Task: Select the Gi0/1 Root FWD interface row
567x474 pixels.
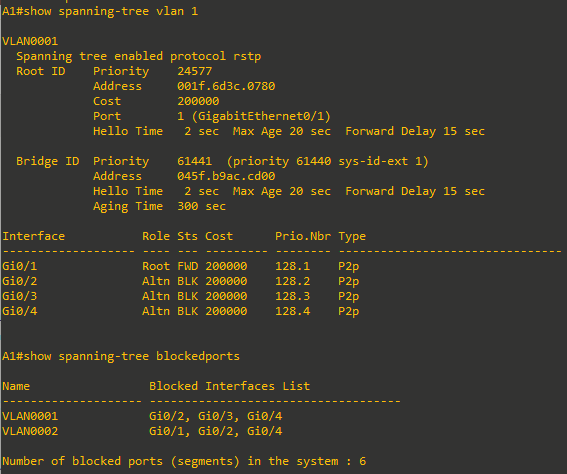Action: pyautogui.click(x=181, y=266)
